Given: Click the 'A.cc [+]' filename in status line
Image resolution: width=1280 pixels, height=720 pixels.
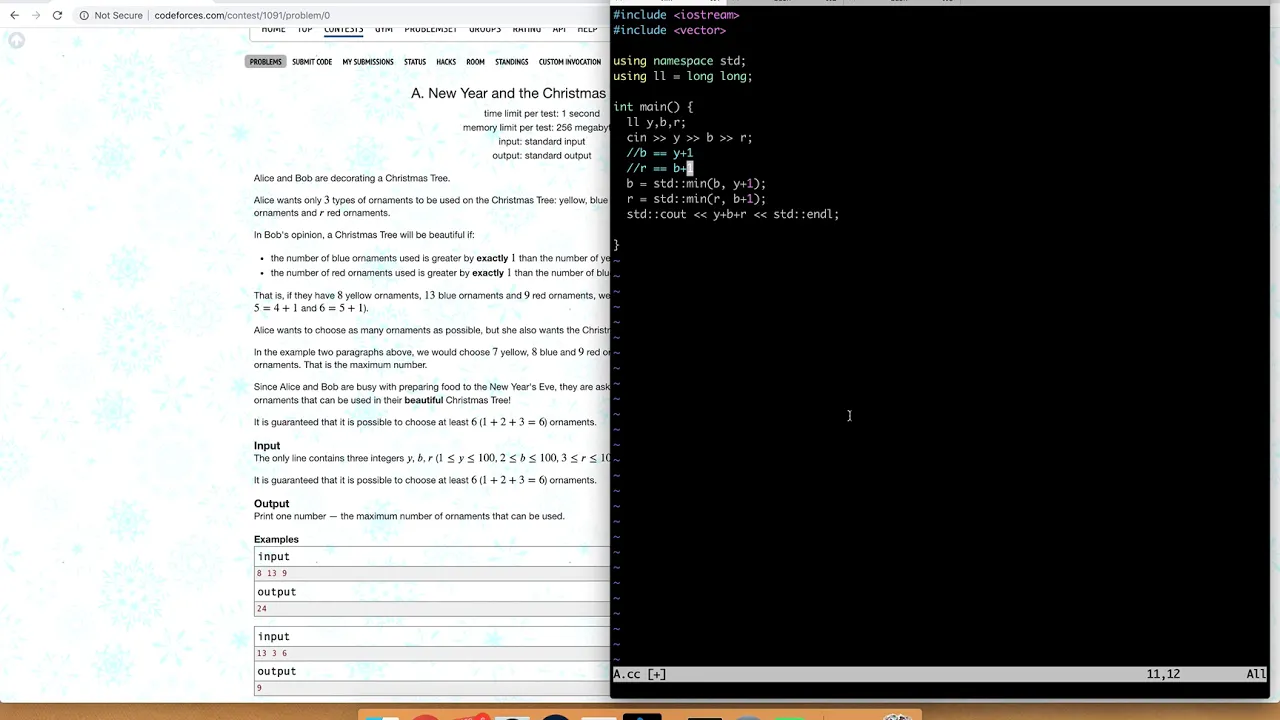Looking at the screenshot, I should pos(639,674).
